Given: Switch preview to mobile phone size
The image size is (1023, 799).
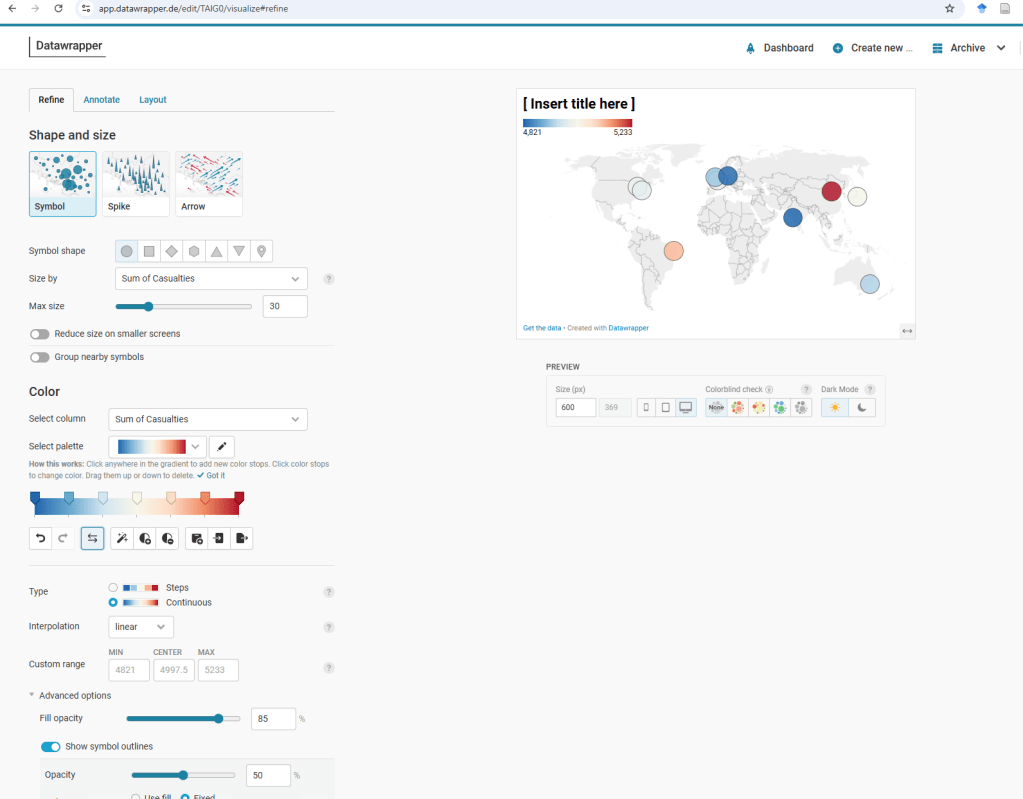Looking at the screenshot, I should click(646, 407).
